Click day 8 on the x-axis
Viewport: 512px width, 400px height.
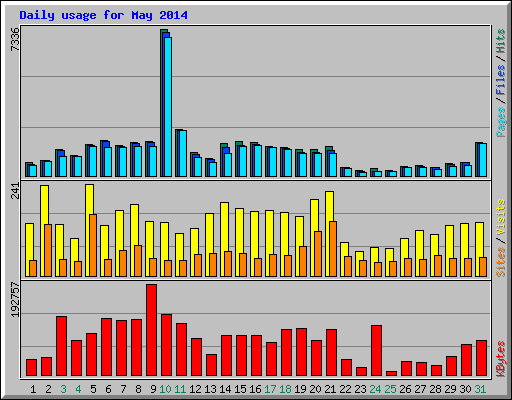(x=138, y=389)
